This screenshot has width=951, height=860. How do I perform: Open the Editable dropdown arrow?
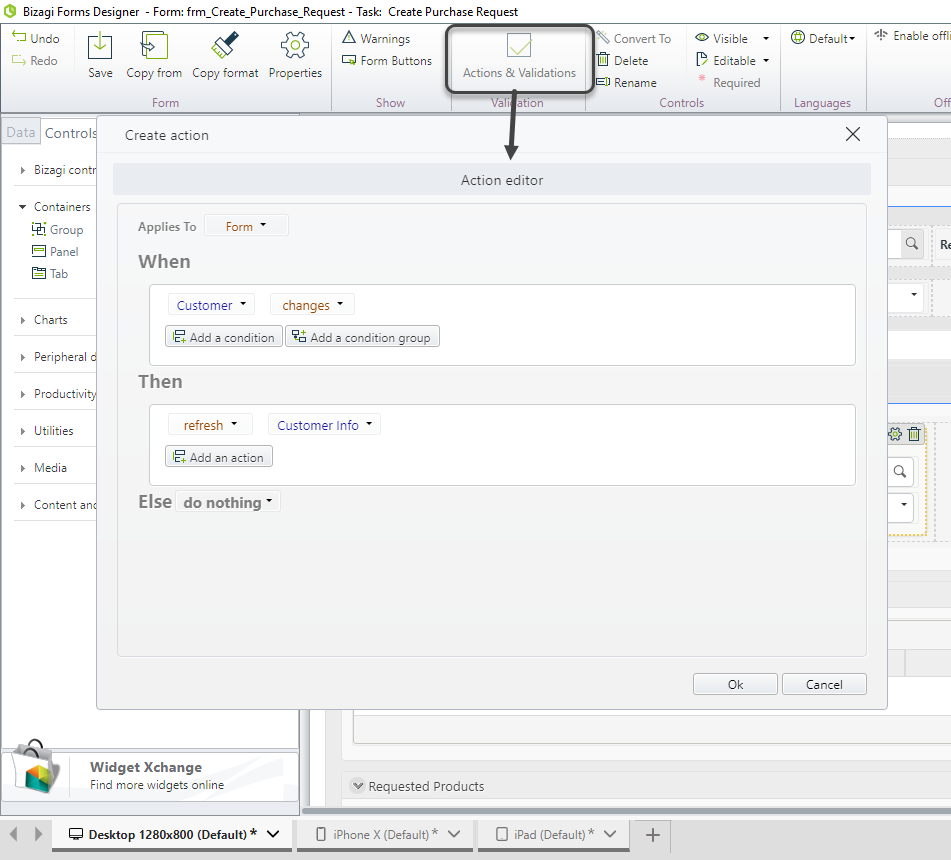coord(766,61)
